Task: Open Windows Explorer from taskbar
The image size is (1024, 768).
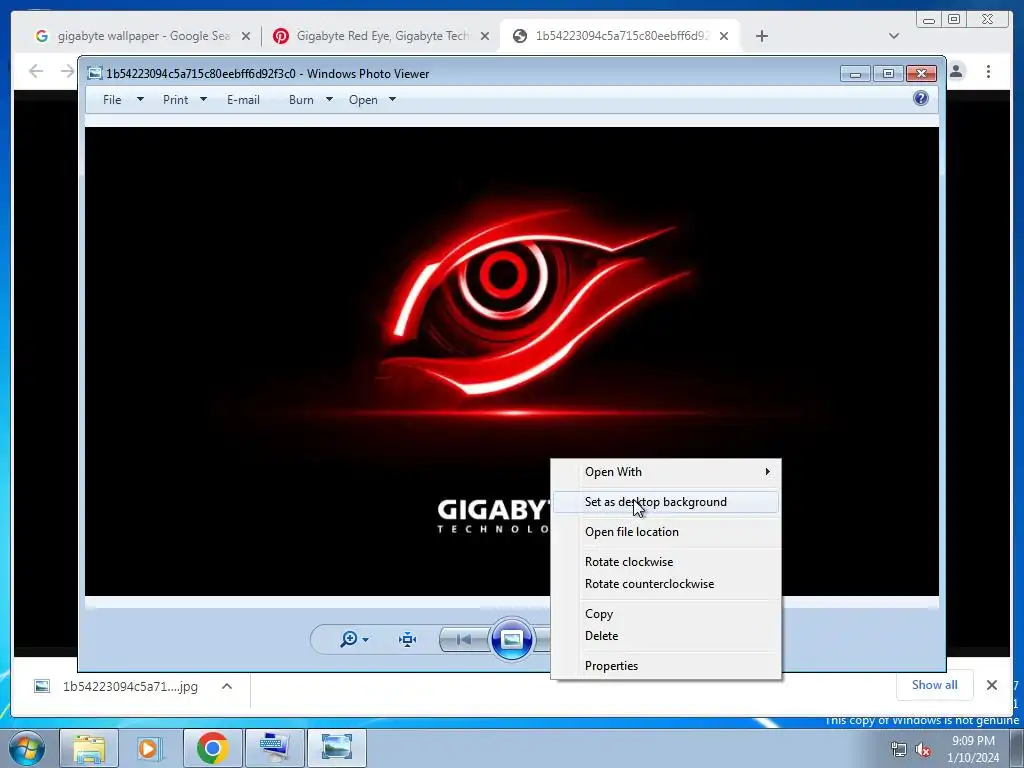Action: click(x=89, y=748)
